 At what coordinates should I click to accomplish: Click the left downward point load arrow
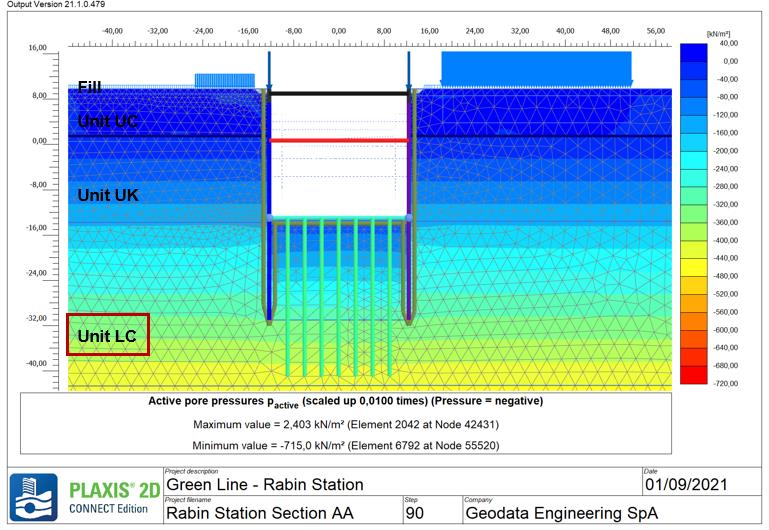tap(269, 68)
